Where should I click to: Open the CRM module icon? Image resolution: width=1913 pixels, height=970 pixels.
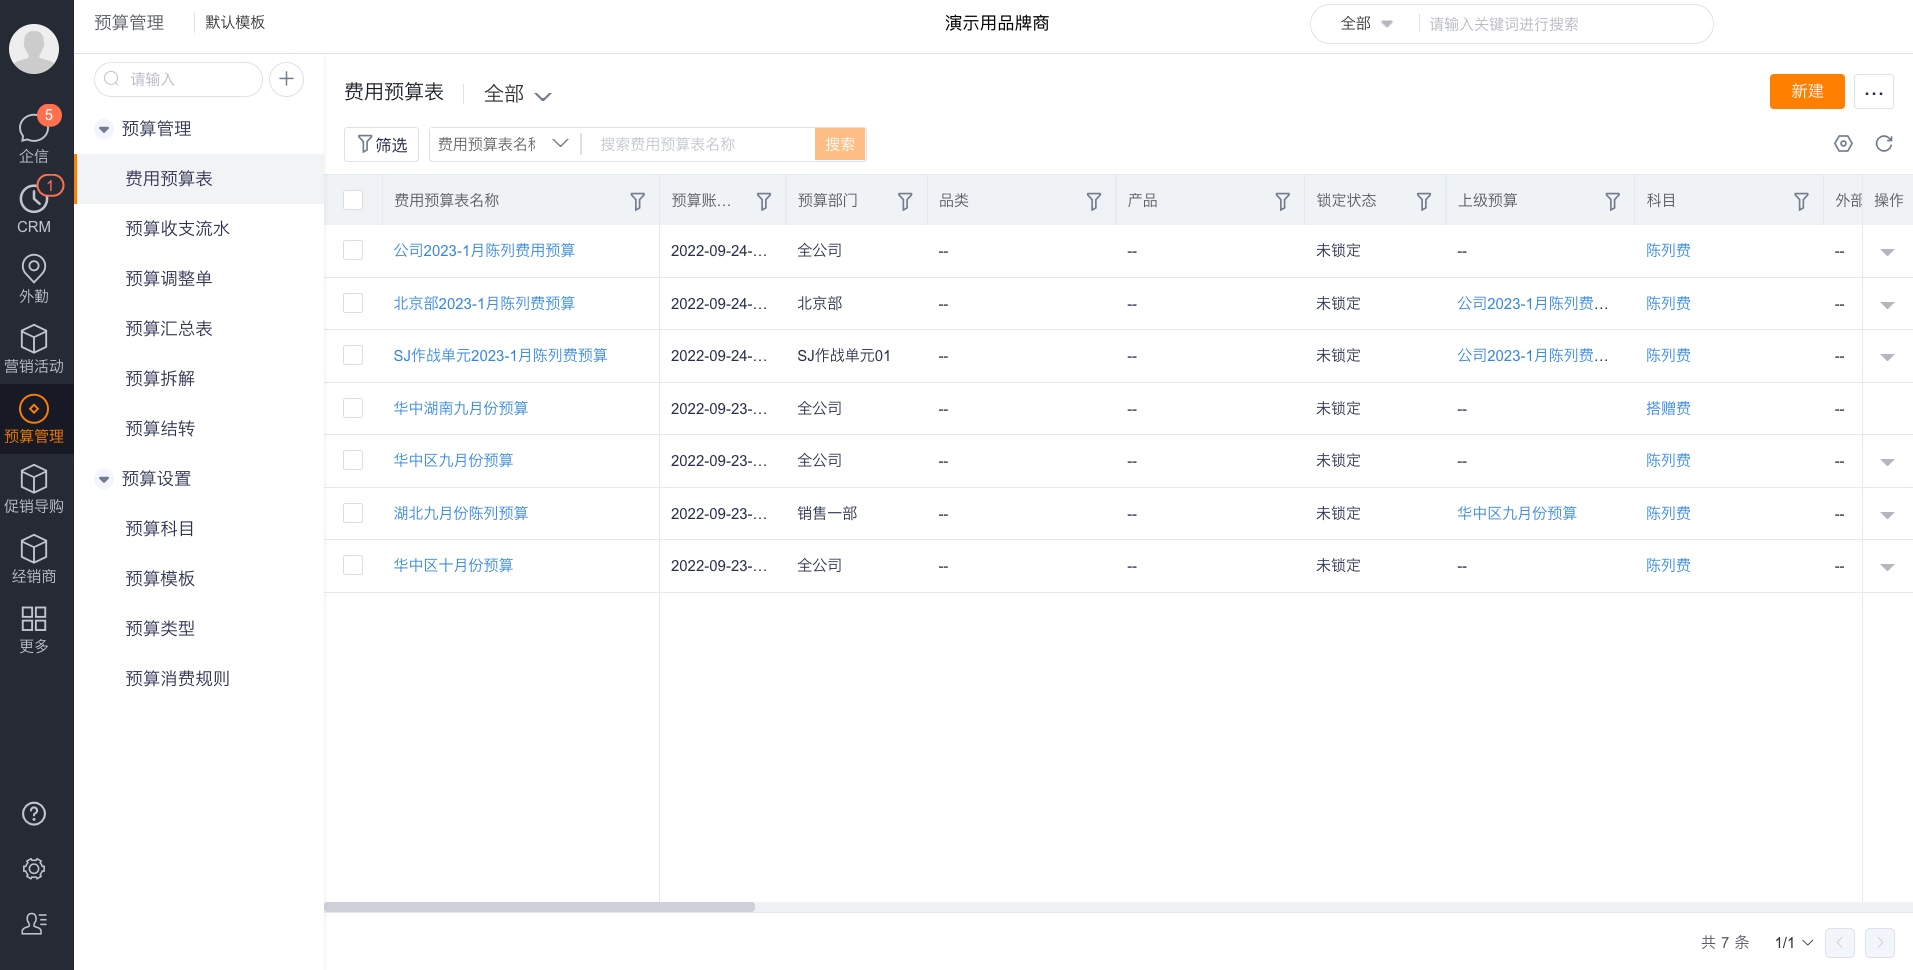34,207
